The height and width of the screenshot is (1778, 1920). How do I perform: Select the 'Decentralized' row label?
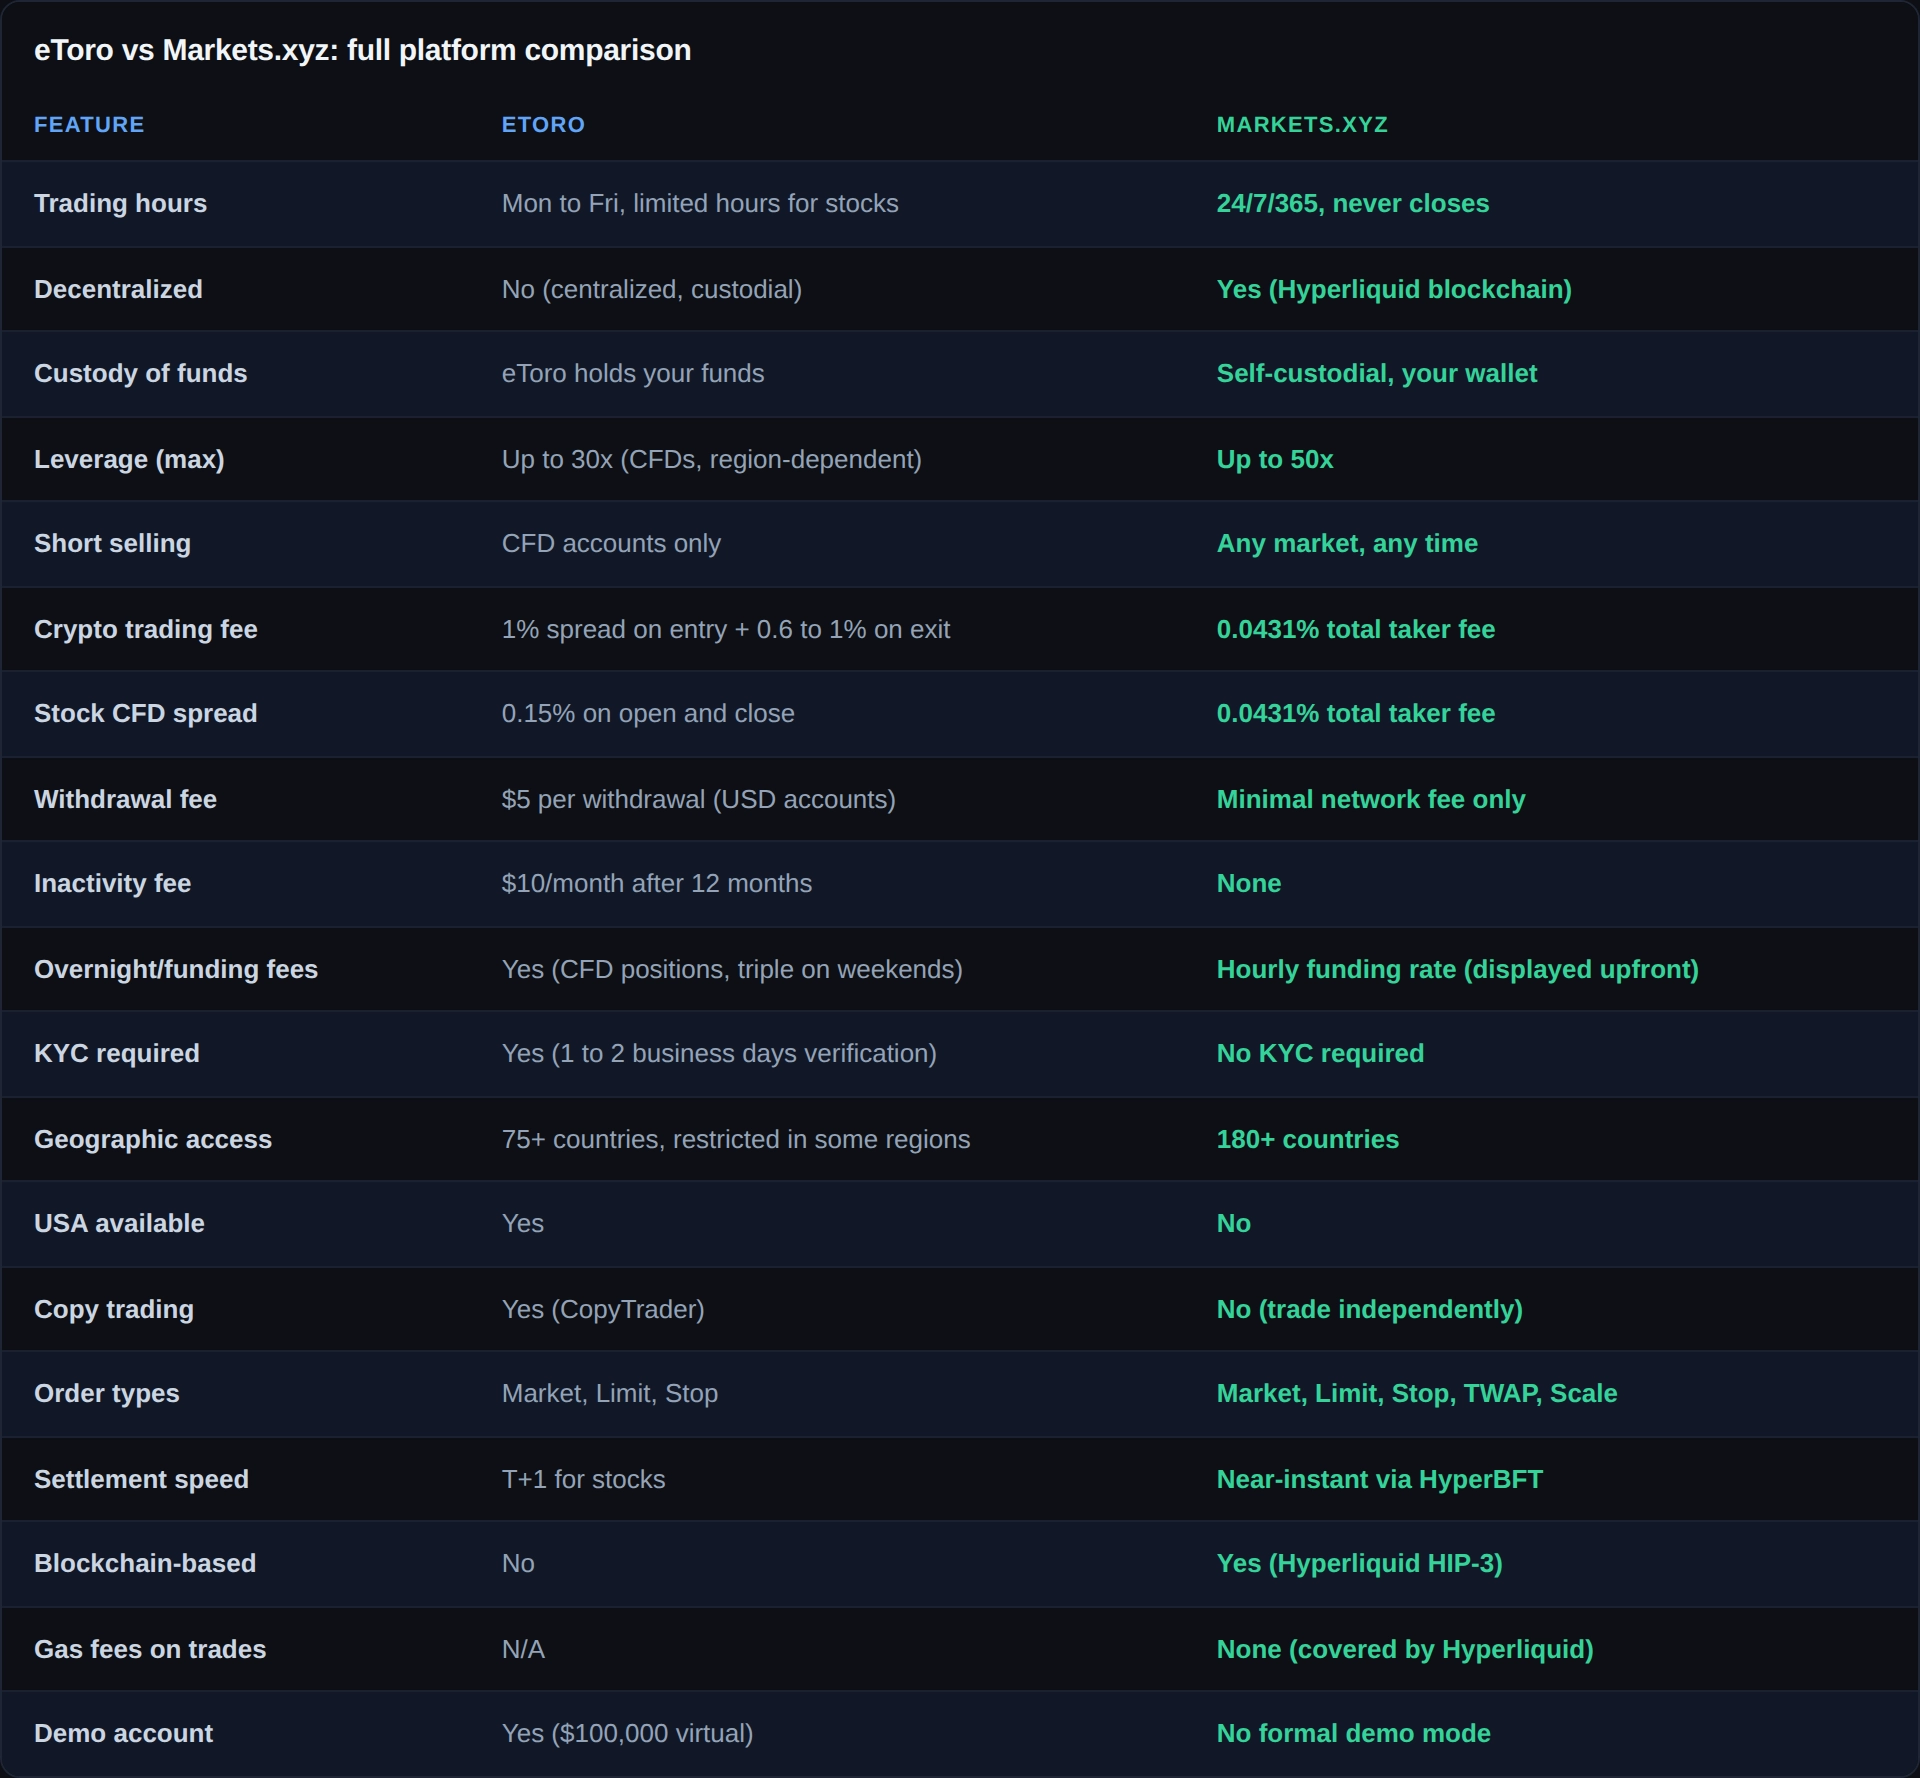tap(118, 289)
